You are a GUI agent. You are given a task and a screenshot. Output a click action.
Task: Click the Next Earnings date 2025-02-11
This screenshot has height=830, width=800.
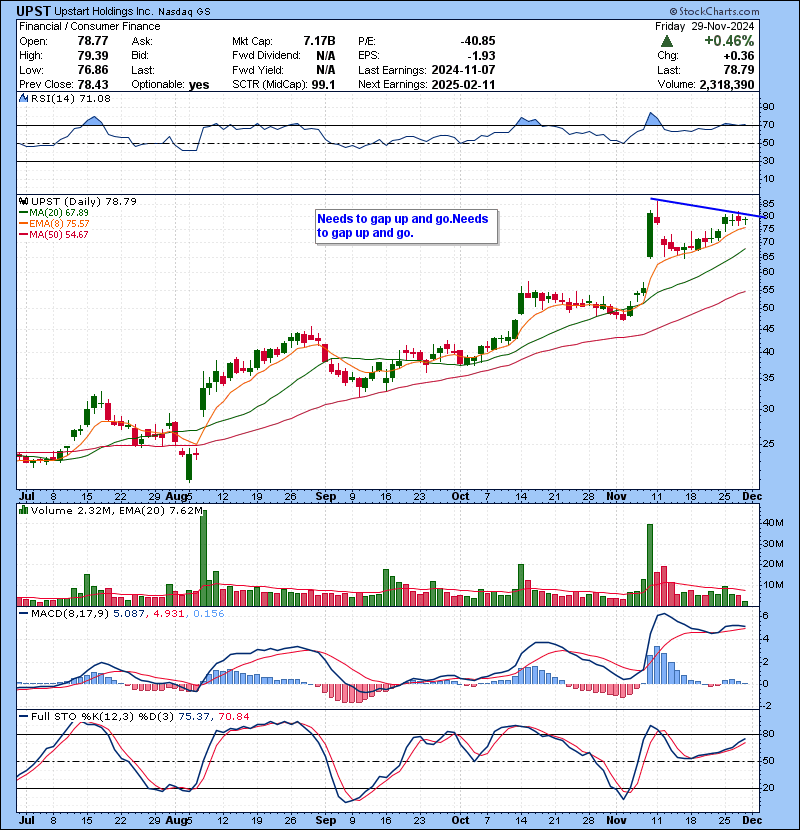tap(463, 85)
